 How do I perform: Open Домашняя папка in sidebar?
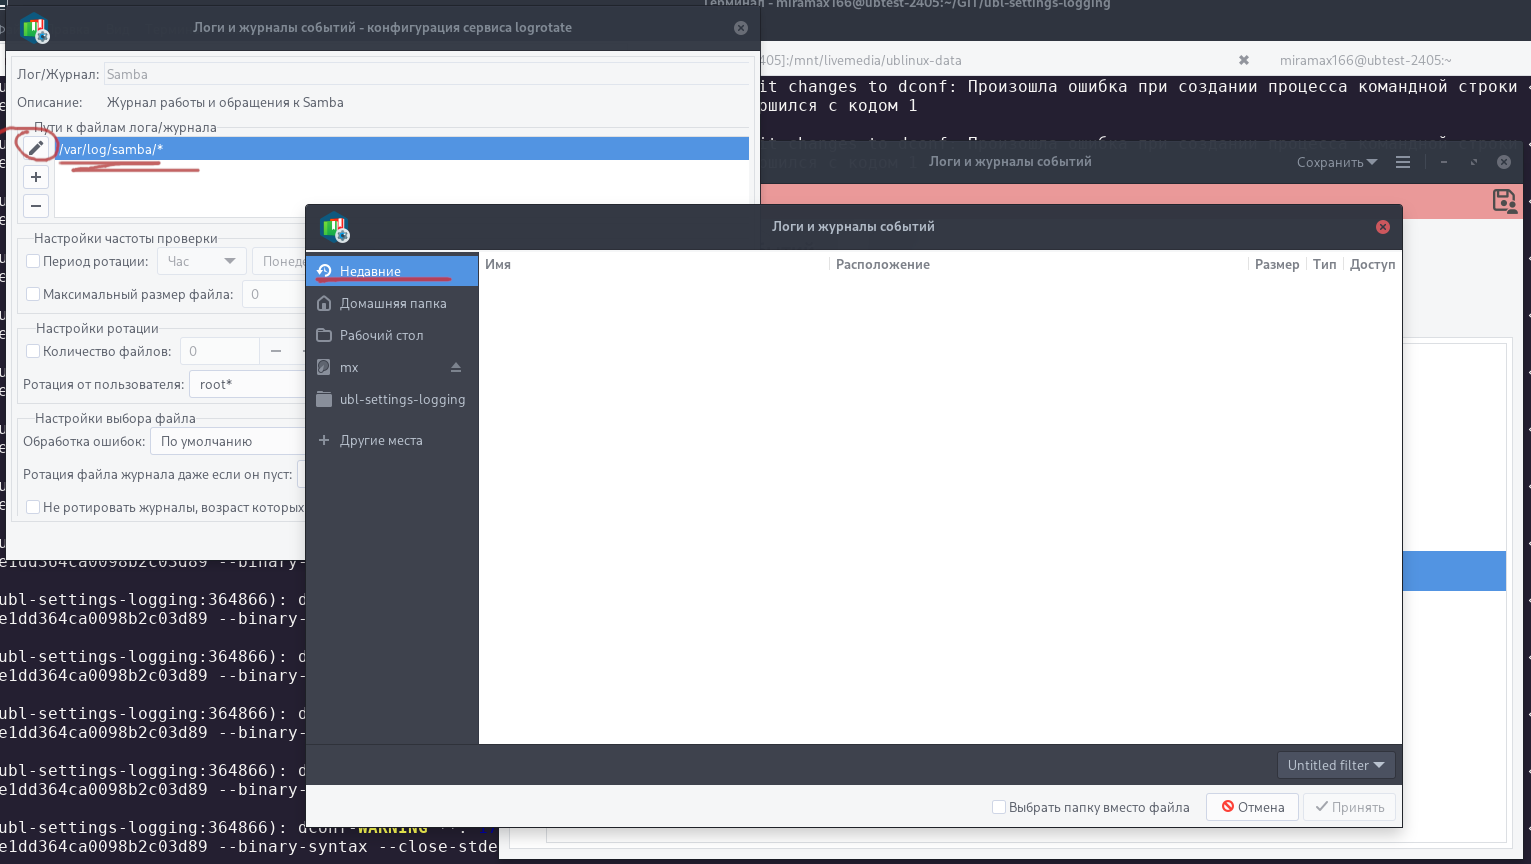point(392,303)
